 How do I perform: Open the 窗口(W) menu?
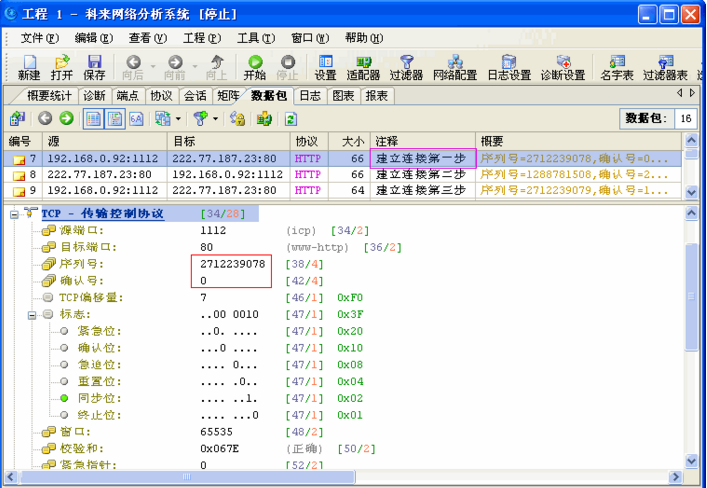(310, 38)
